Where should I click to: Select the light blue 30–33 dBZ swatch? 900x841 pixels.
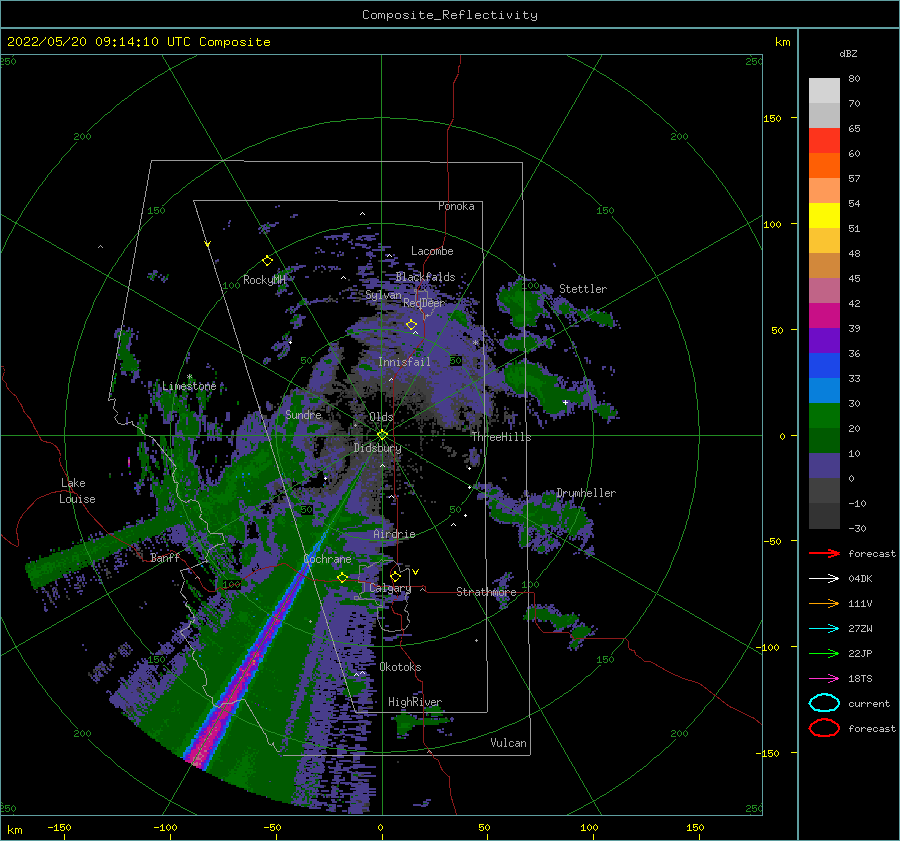point(824,391)
